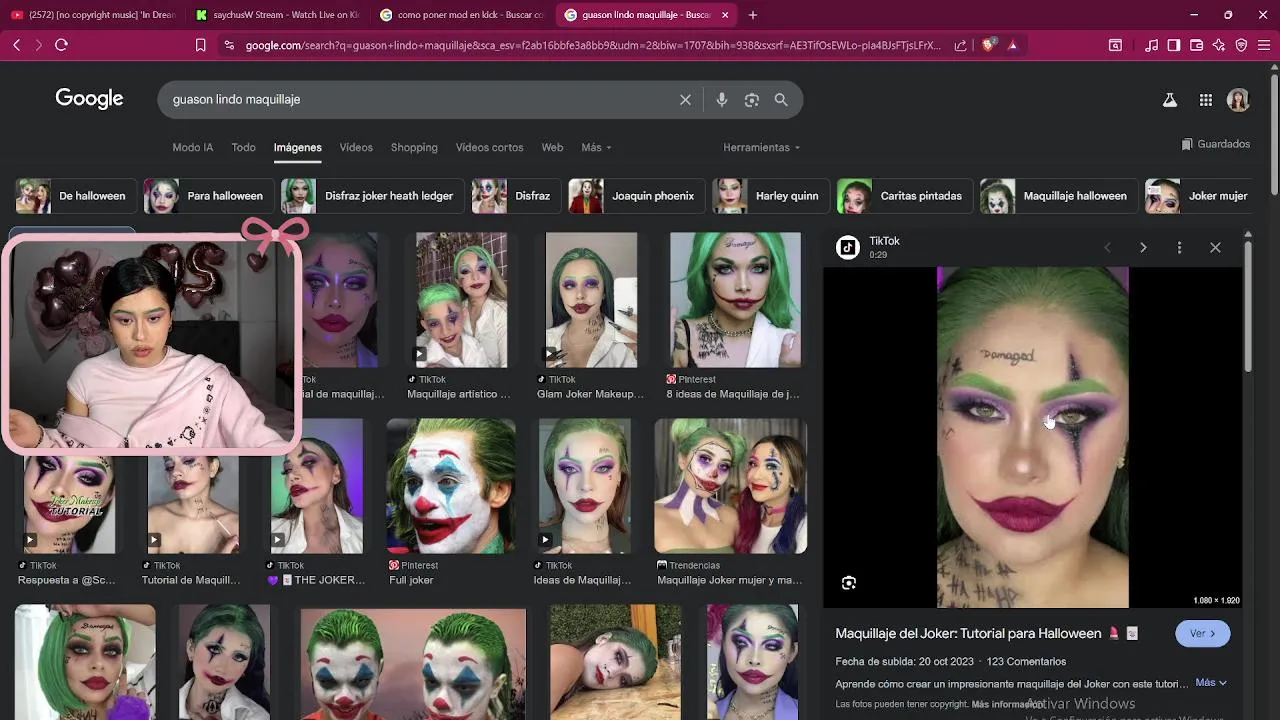Select the 'Joker mujer' filter chip

1201,196
